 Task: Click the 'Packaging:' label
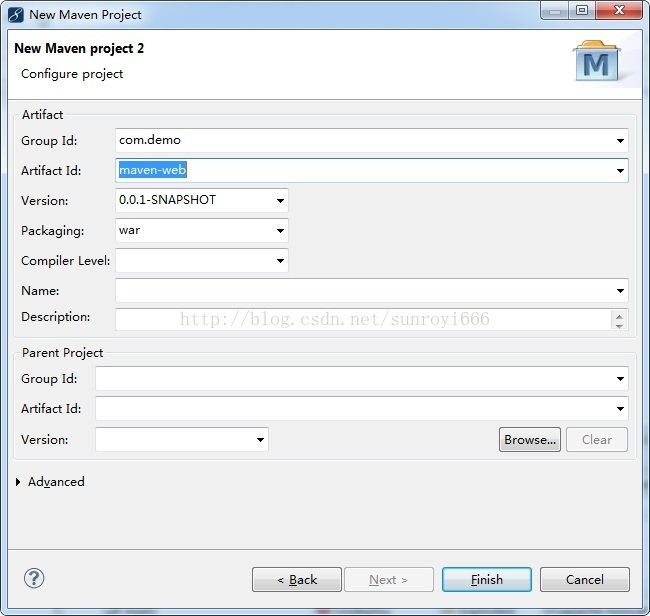tap(53, 231)
